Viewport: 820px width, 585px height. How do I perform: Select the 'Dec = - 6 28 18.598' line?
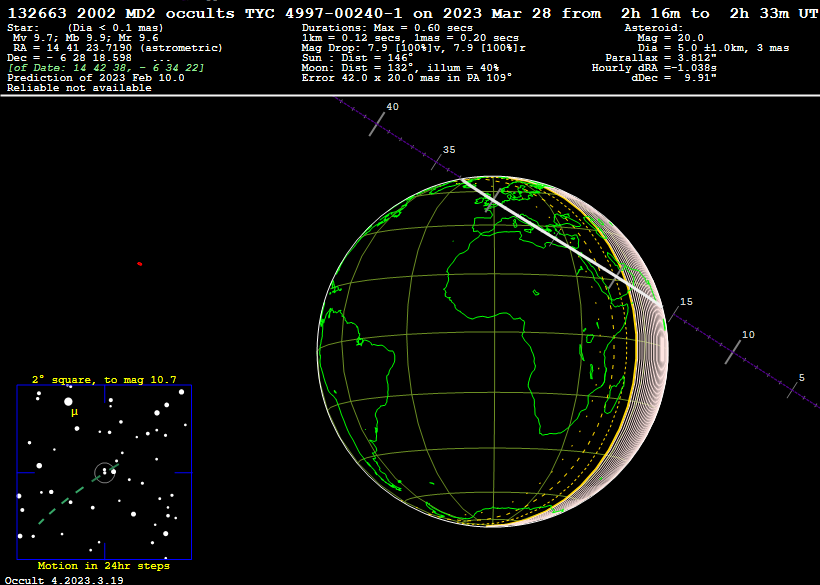tap(70, 58)
